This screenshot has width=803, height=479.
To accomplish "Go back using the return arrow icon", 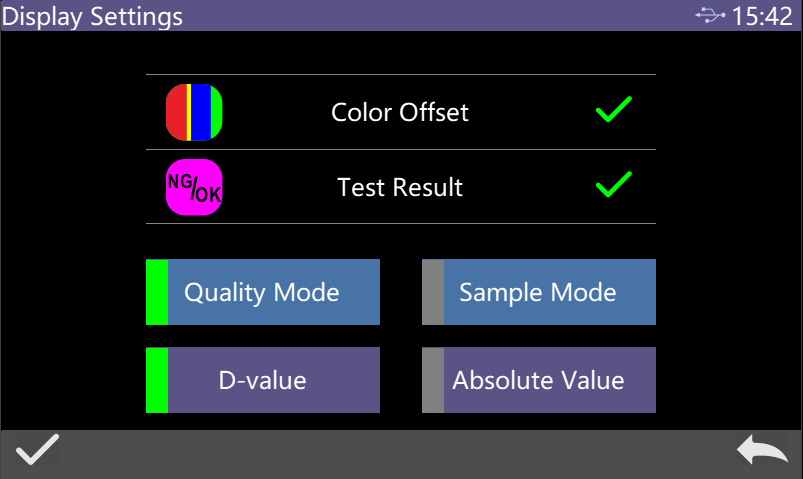I will (x=762, y=452).
